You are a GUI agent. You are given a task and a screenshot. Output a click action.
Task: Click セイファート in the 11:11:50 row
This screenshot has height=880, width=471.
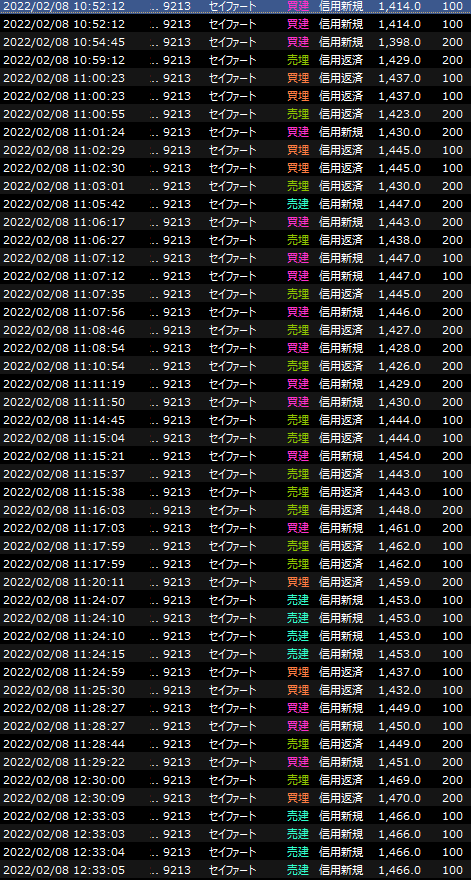tap(232, 401)
